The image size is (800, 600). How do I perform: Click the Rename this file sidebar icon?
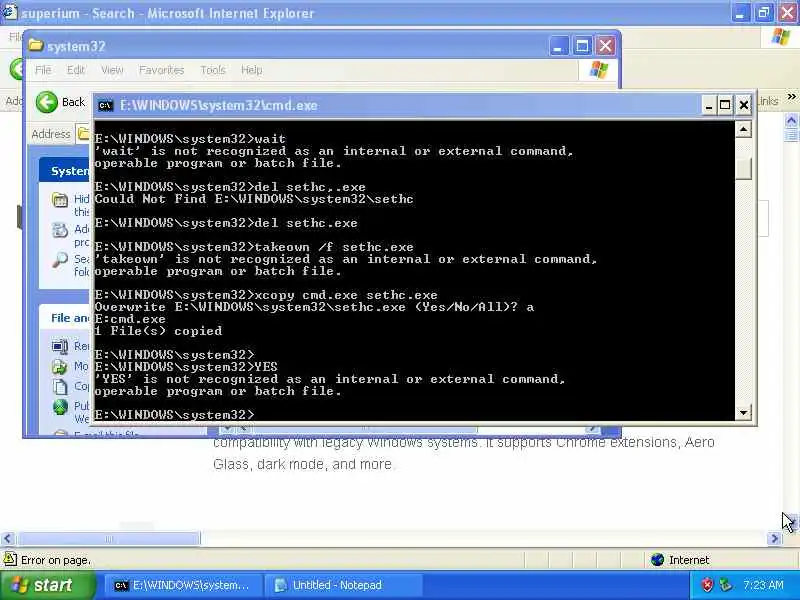(60, 347)
